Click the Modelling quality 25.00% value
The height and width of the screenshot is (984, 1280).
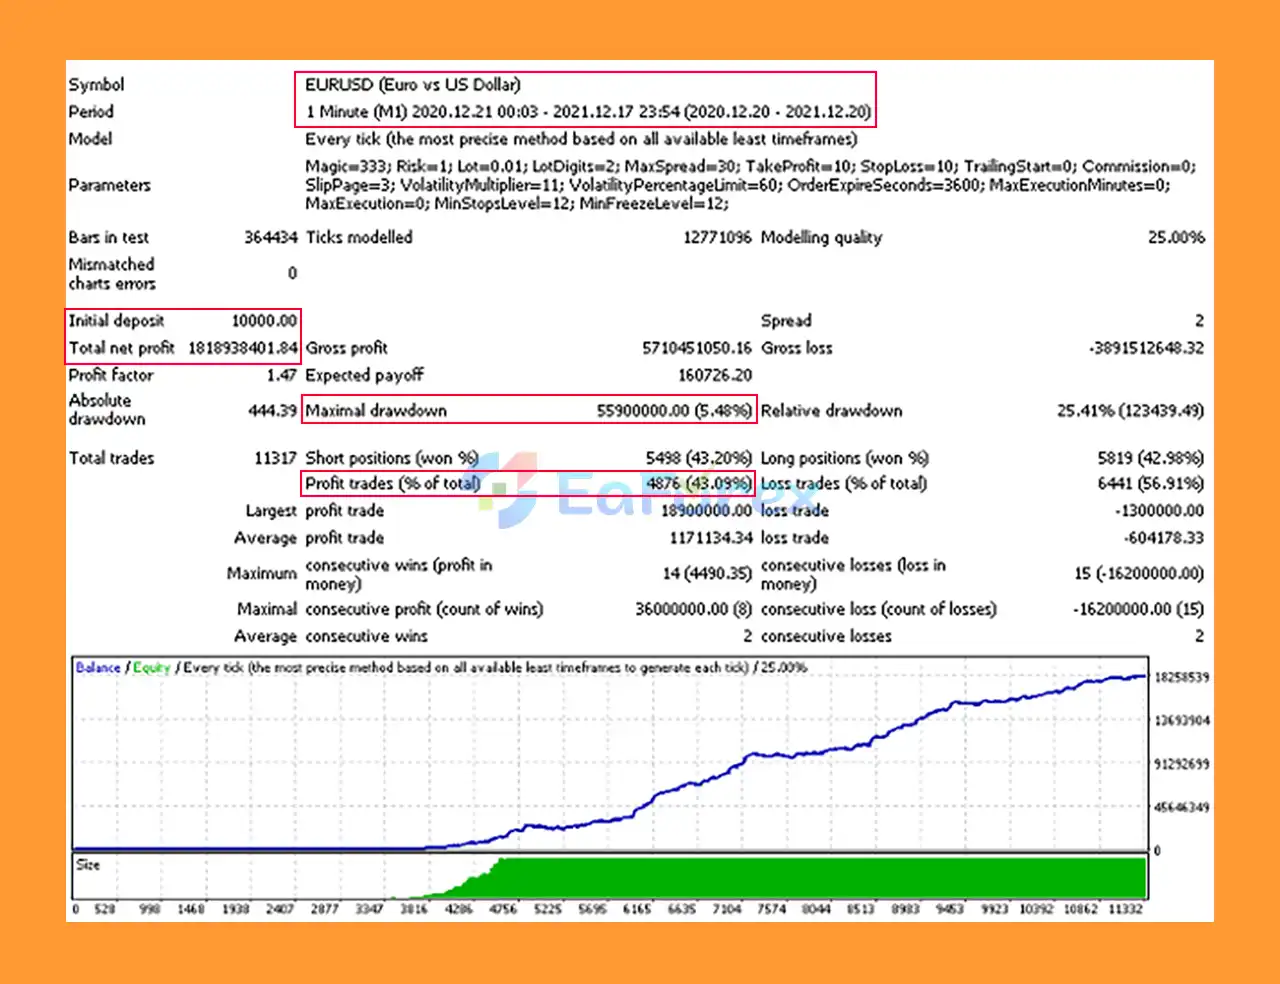(x=1175, y=238)
